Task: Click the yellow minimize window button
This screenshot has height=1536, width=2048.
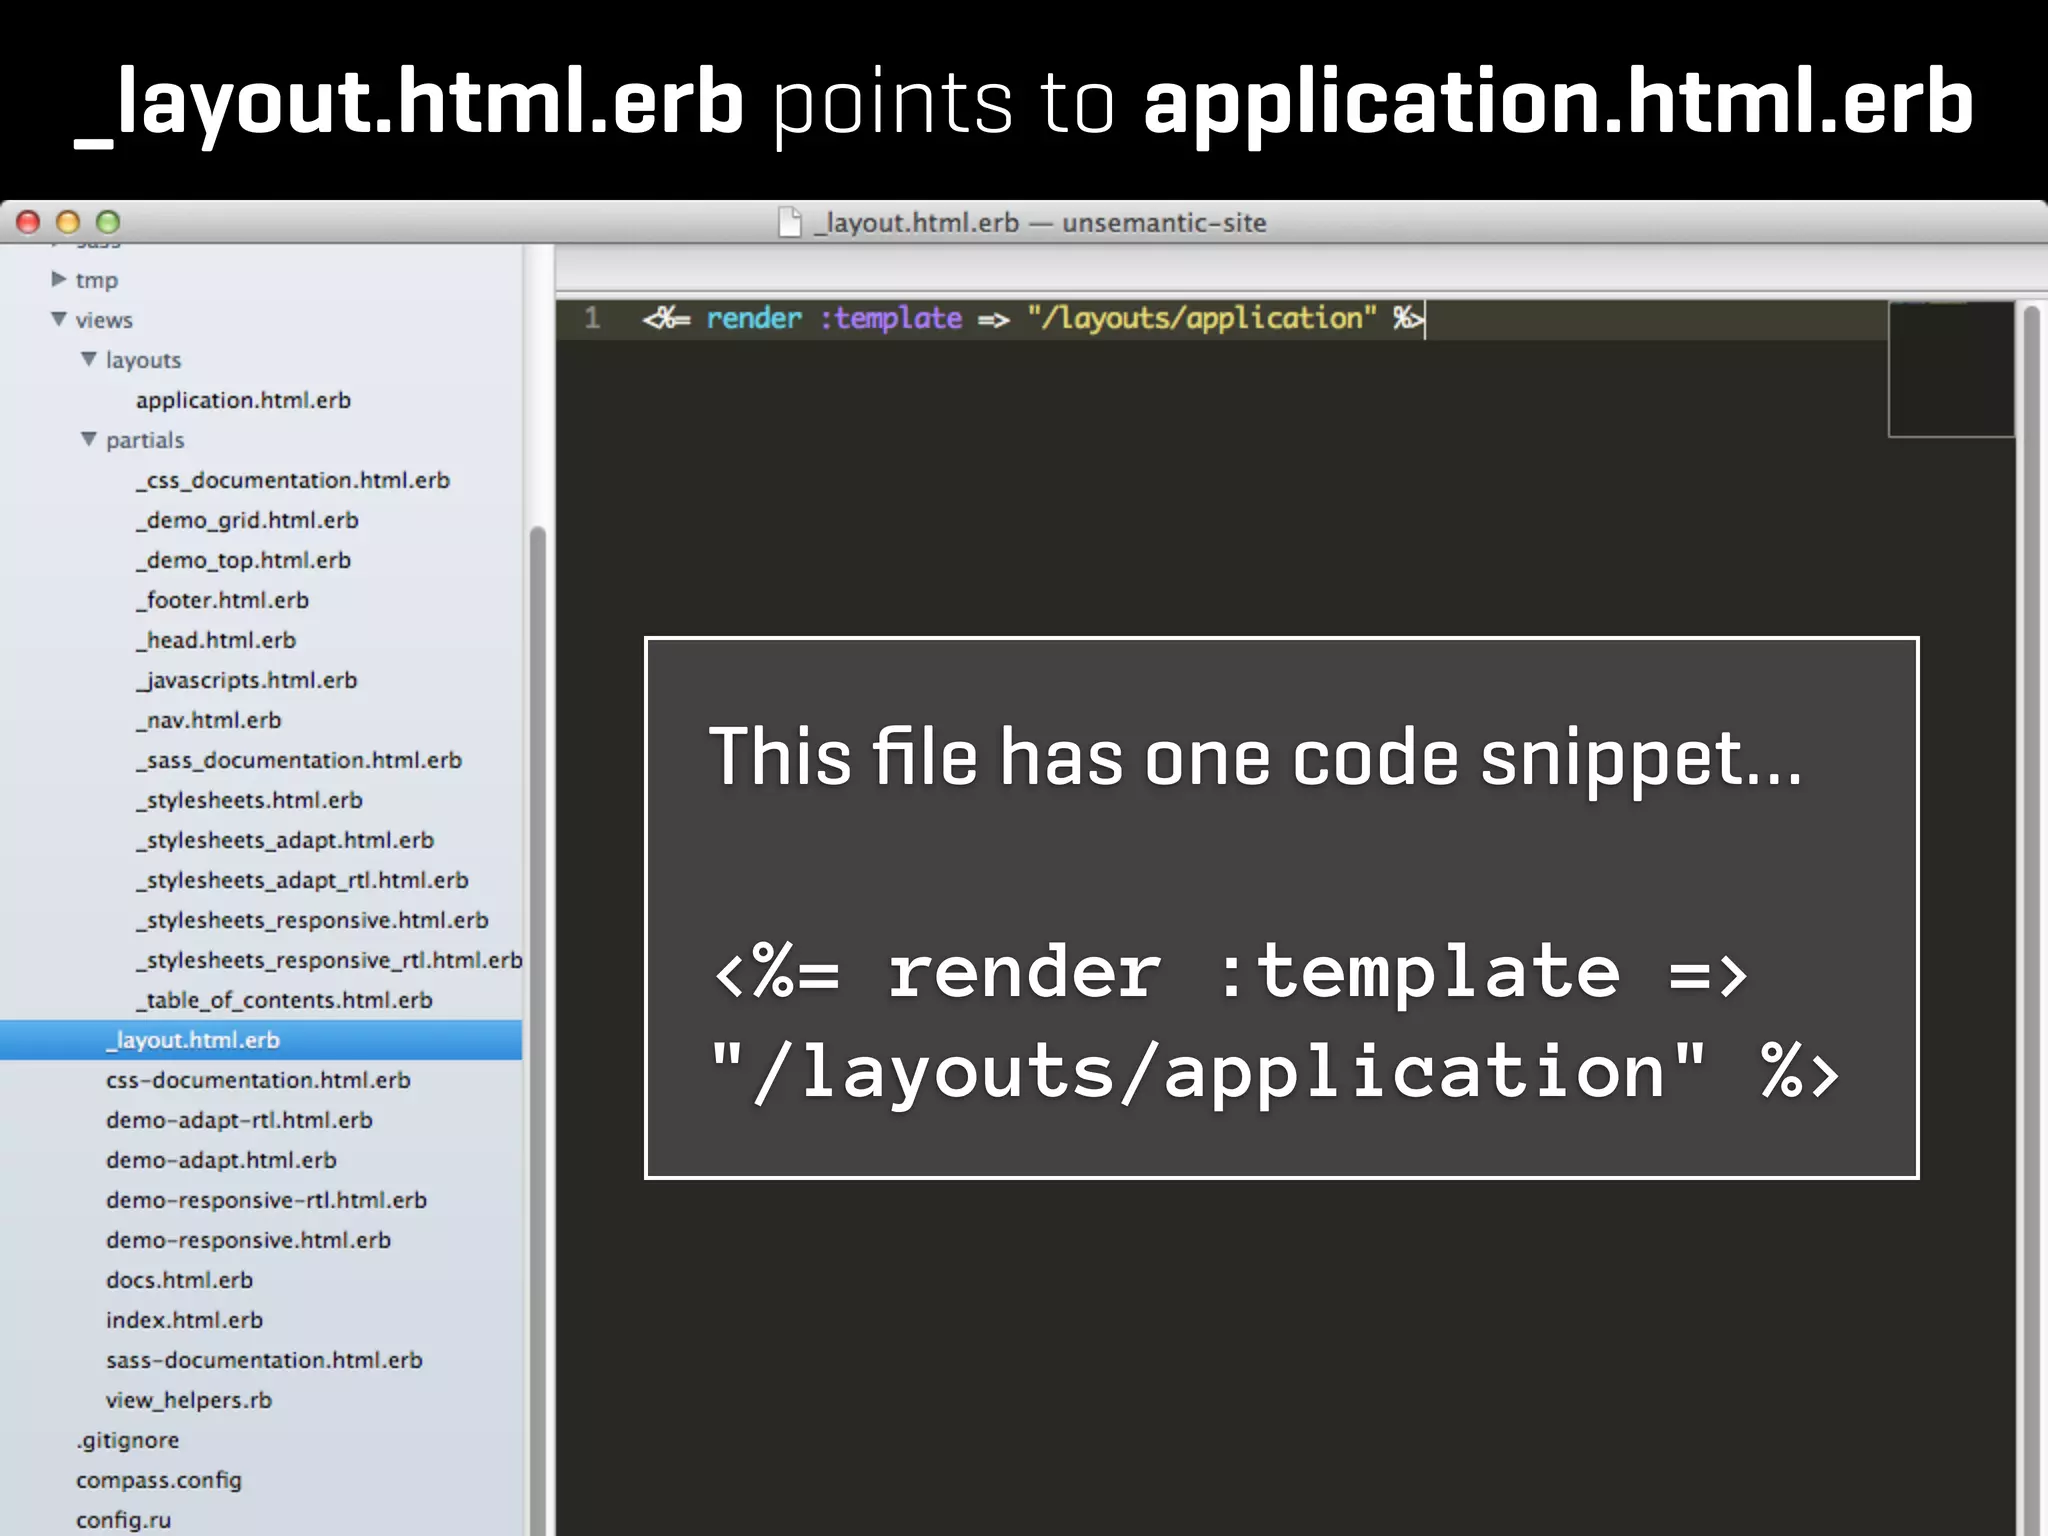Action: (68, 222)
